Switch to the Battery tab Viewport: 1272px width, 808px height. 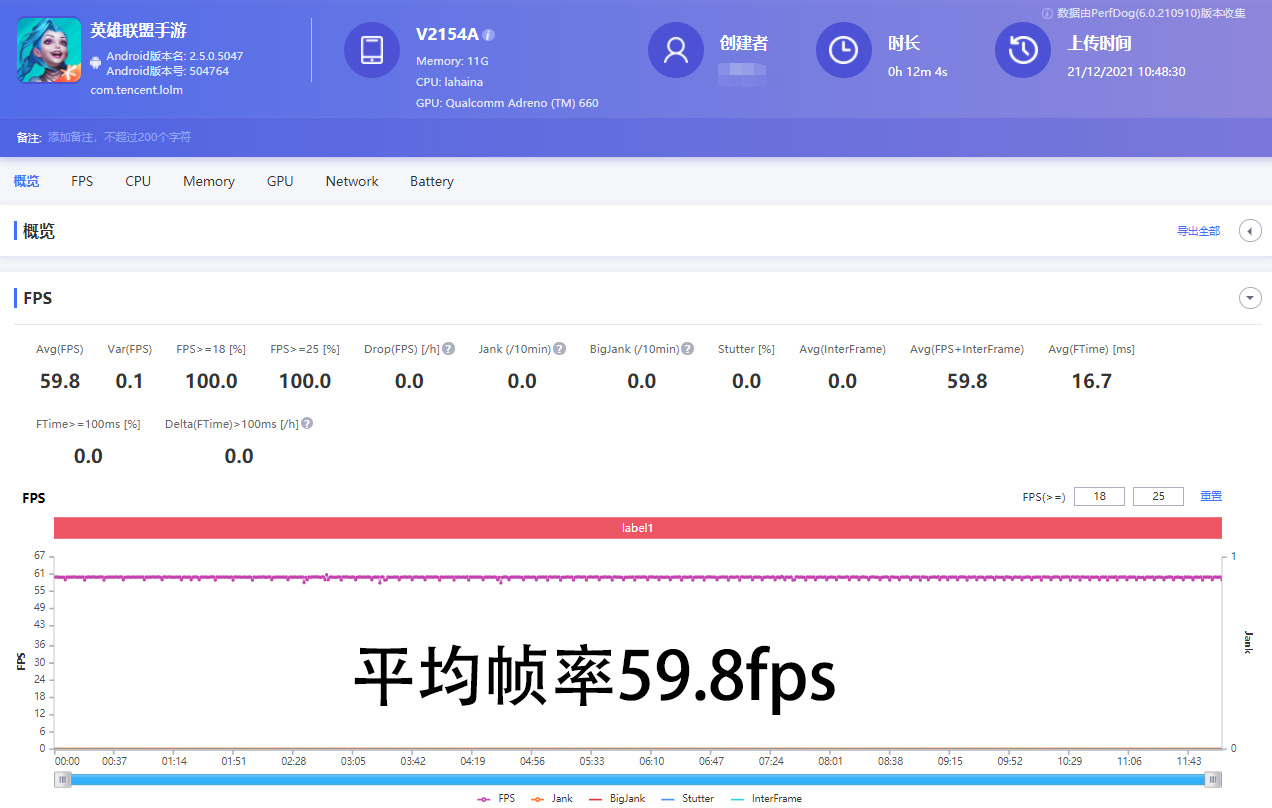click(431, 181)
